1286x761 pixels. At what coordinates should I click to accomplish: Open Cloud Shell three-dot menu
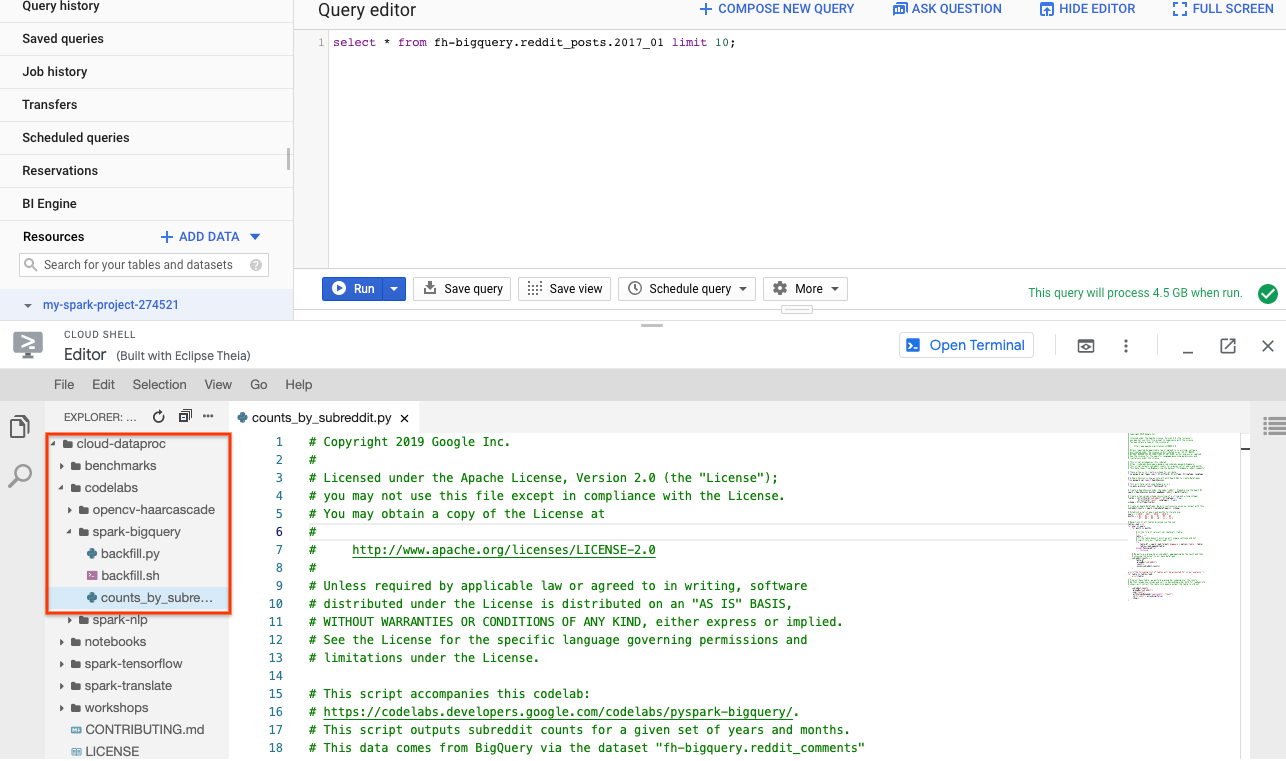(x=1126, y=346)
